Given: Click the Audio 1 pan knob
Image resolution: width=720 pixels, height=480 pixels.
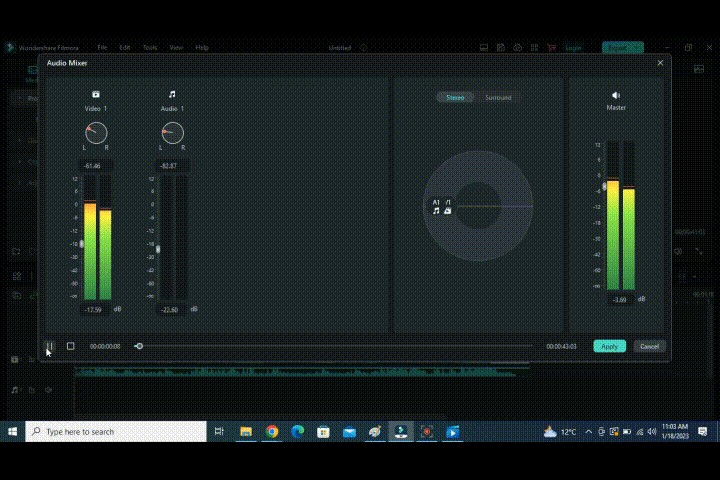Looking at the screenshot, I should coord(173,133).
